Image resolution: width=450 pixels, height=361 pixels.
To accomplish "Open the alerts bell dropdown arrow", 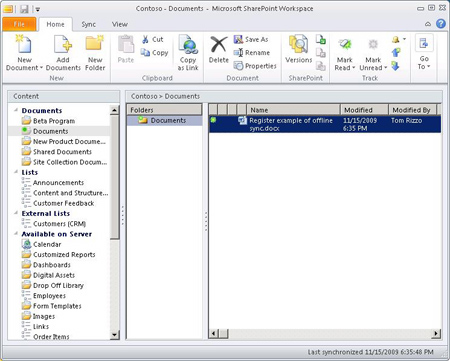I will [x=404, y=39].
